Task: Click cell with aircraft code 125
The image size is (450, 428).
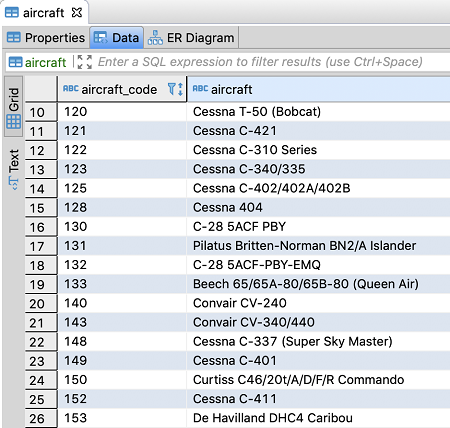Action: tap(122, 188)
